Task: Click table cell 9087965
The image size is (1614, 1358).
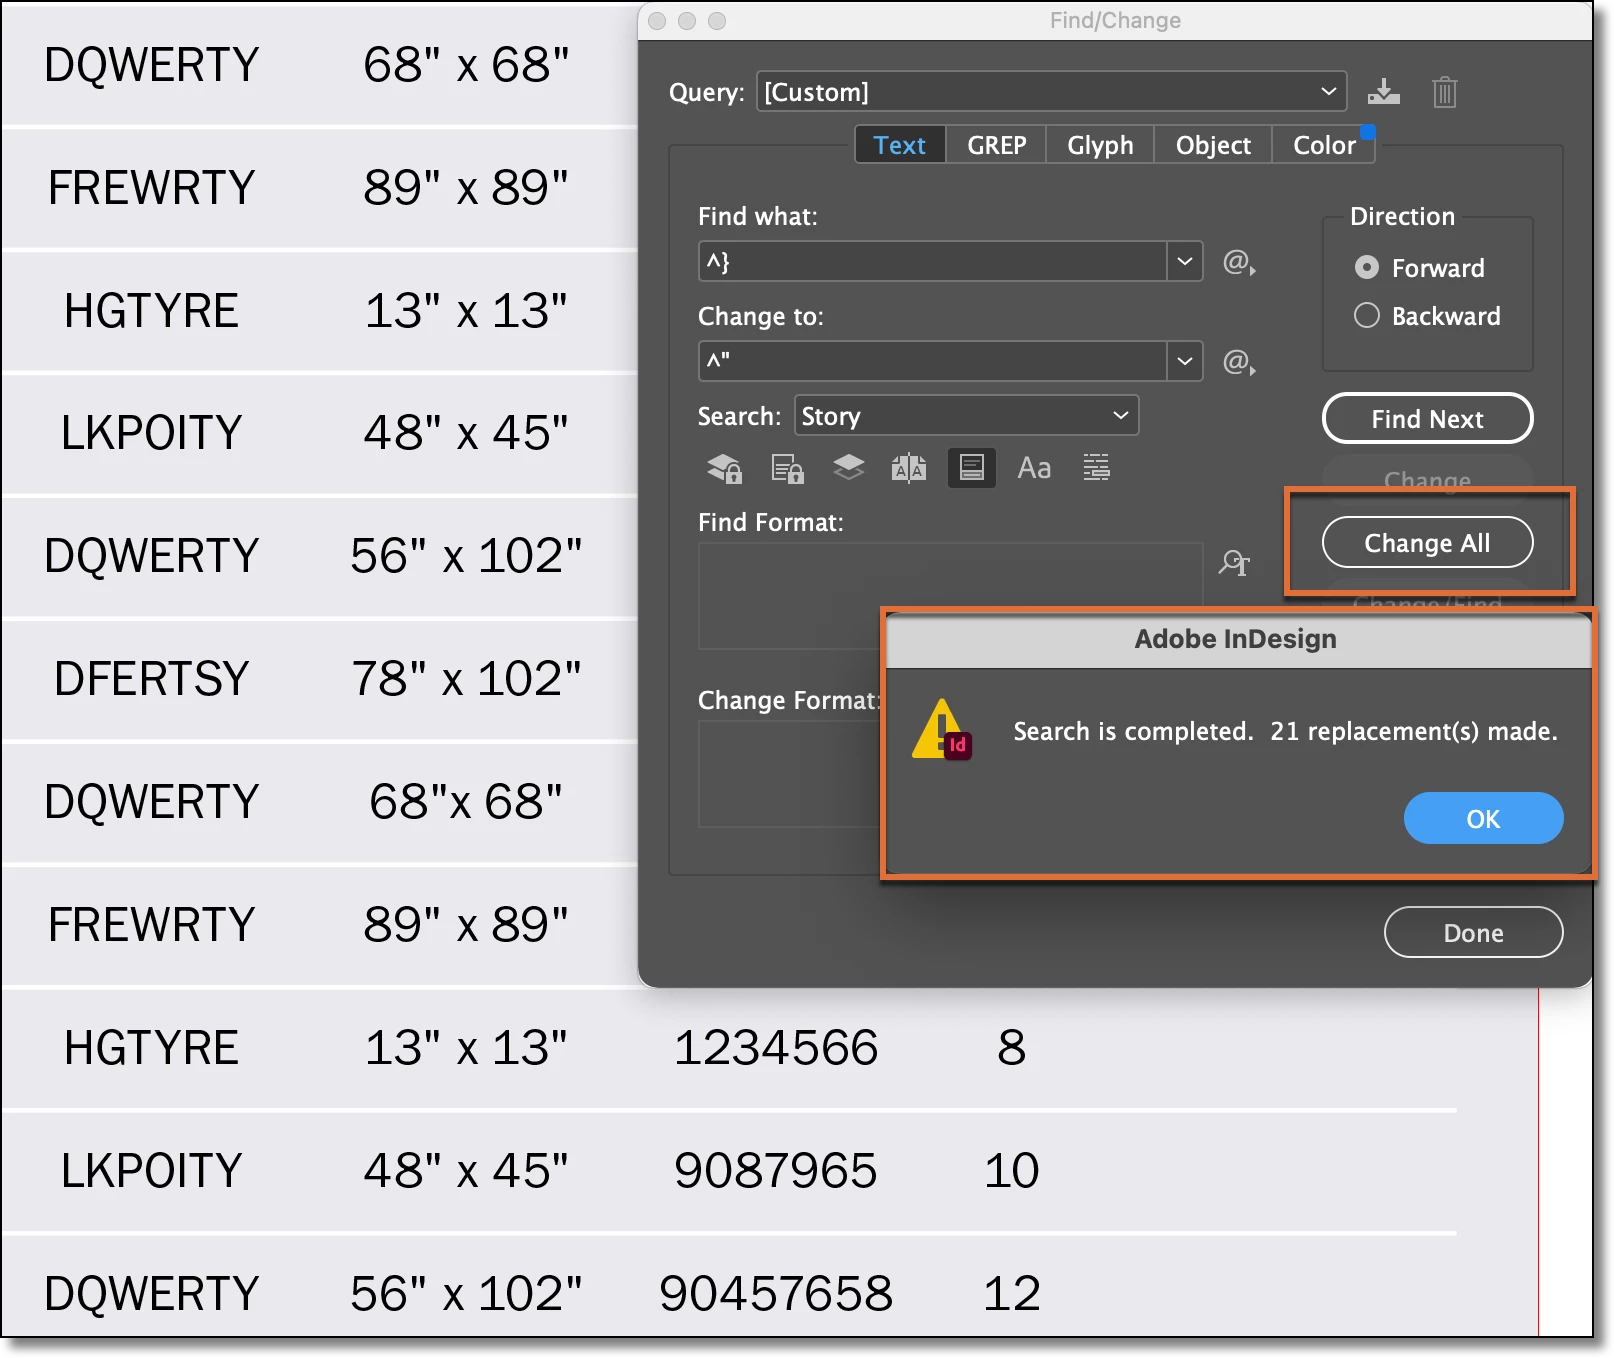Action: [776, 1171]
